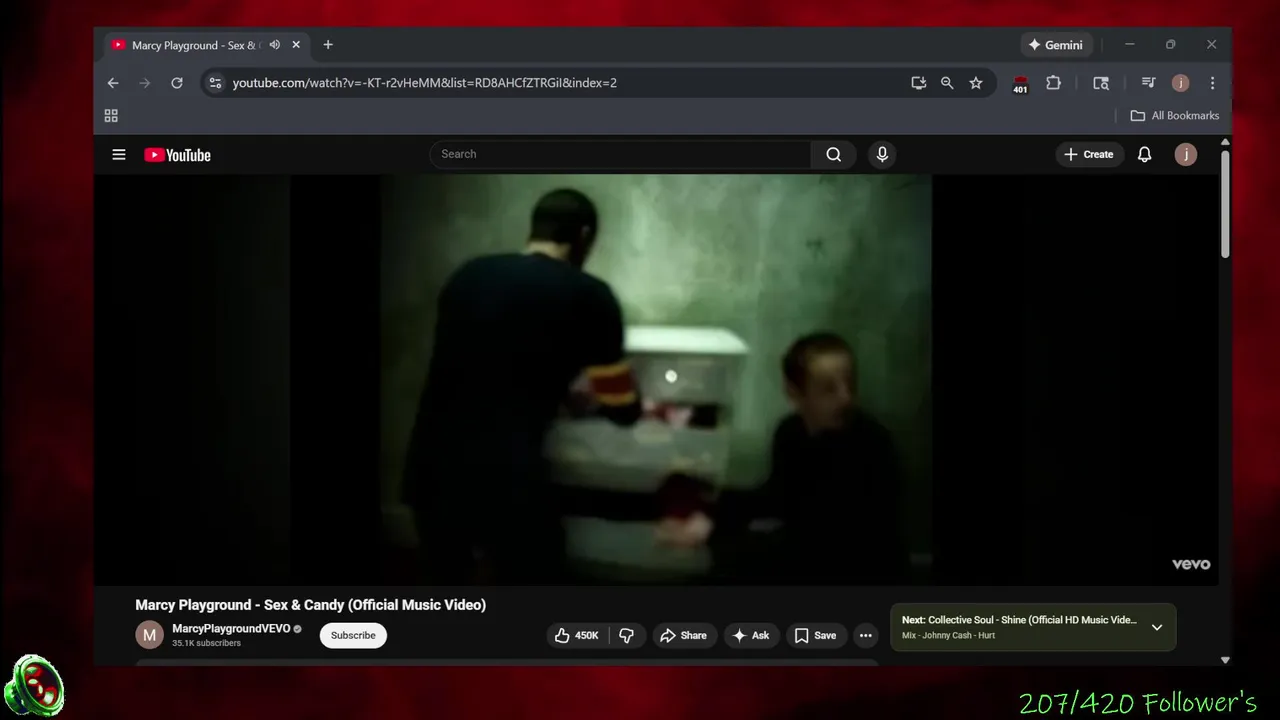Image resolution: width=1280 pixels, height=720 pixels.
Task: Open the Chrome three-dot menu
Action: pos(1212,83)
